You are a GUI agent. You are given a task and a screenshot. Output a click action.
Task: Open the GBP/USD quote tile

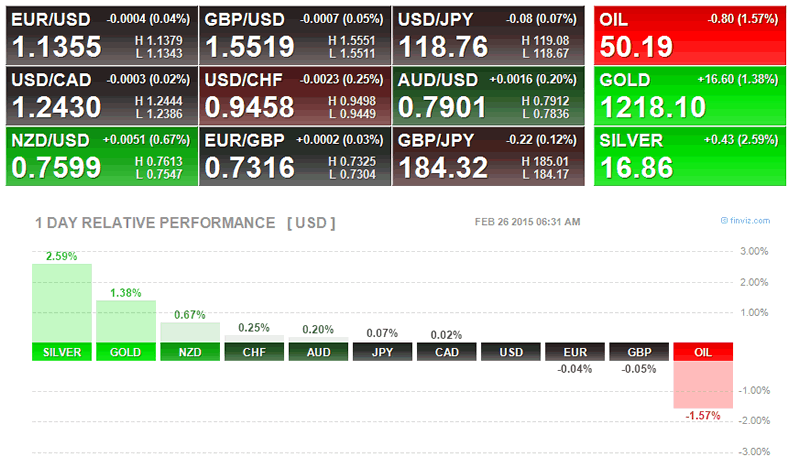pyautogui.click(x=294, y=35)
